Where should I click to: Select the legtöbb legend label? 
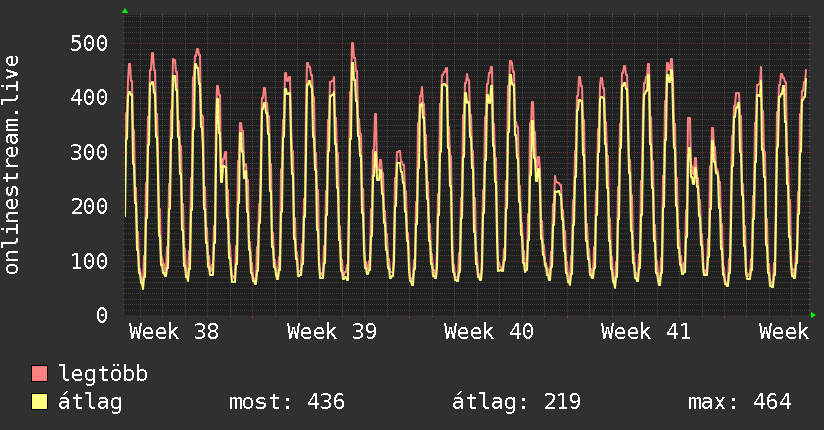[x=103, y=374]
